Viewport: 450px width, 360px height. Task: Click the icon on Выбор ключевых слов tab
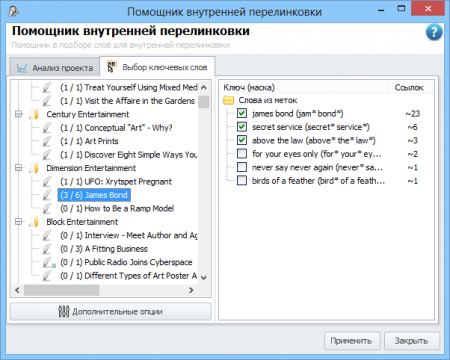(111, 67)
